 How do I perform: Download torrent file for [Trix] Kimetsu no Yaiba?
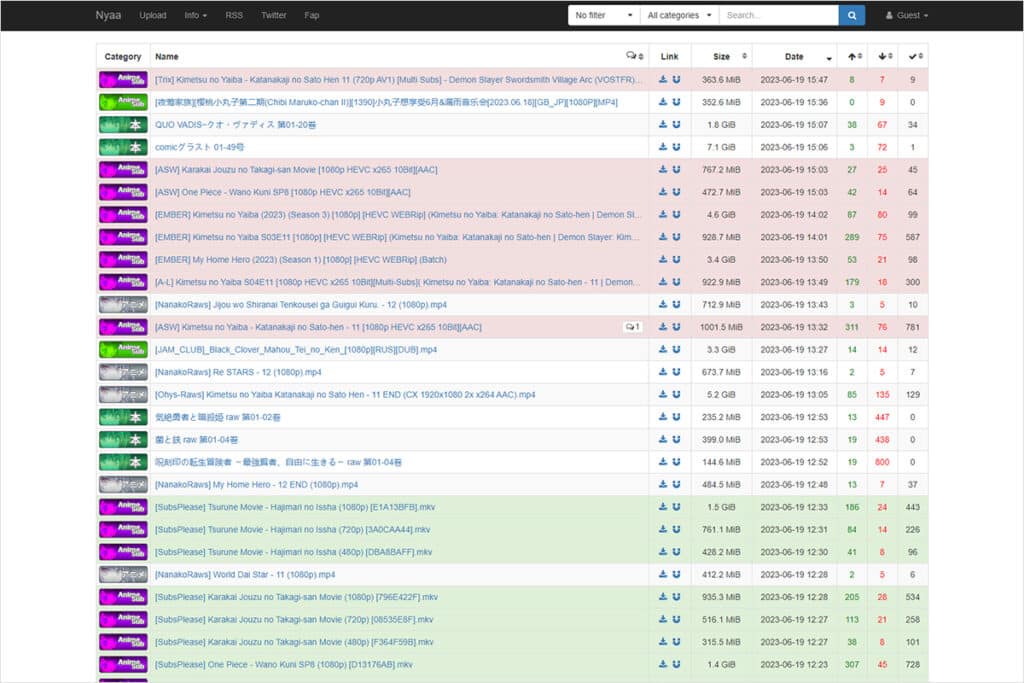coord(663,79)
